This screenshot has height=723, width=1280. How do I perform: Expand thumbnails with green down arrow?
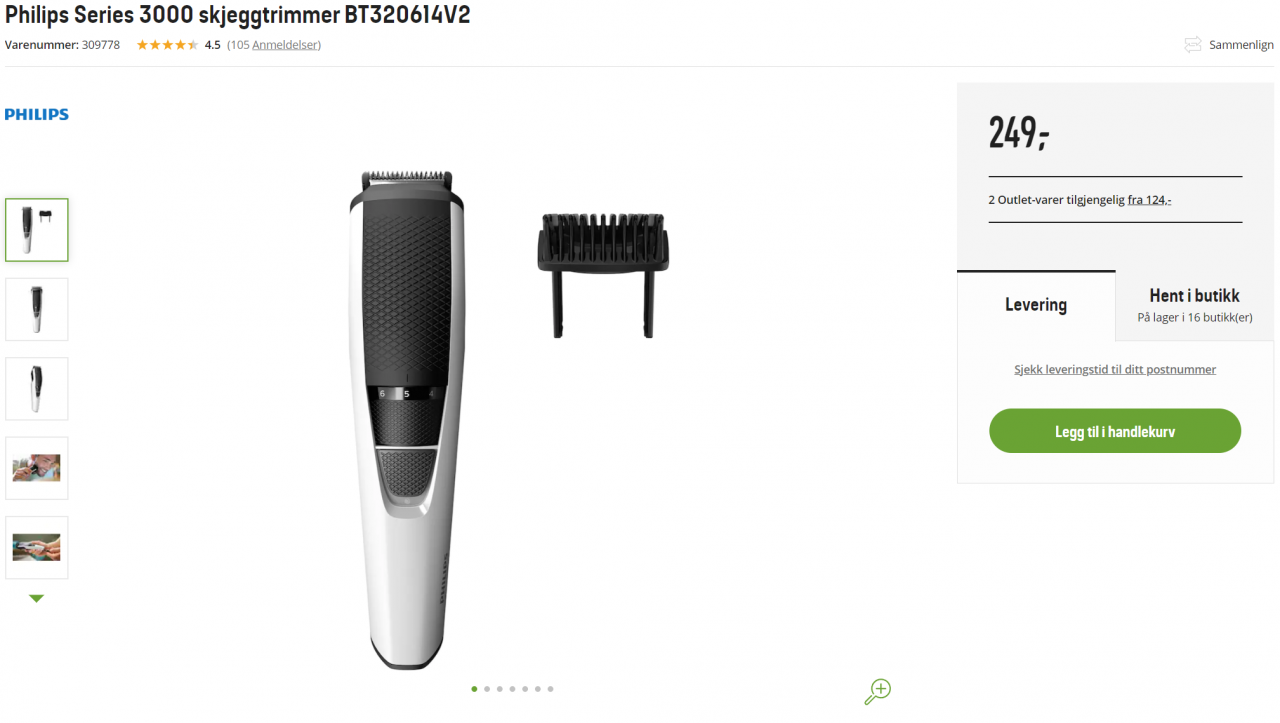pos(37,598)
